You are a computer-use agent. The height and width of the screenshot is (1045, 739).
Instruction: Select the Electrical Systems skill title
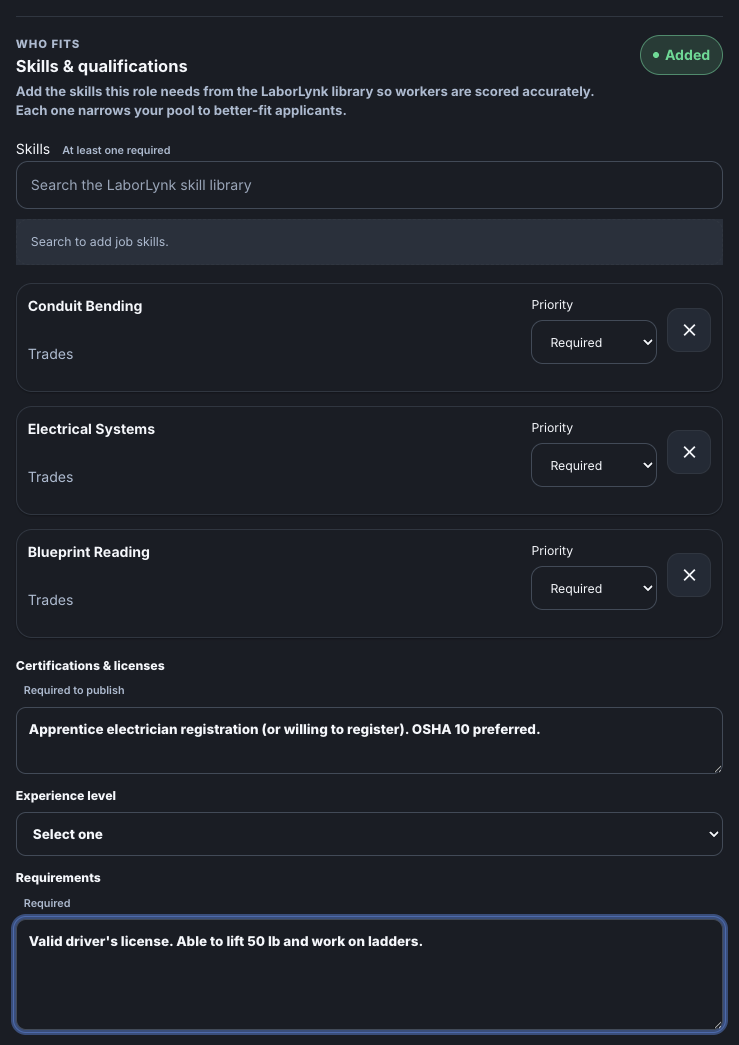(91, 429)
